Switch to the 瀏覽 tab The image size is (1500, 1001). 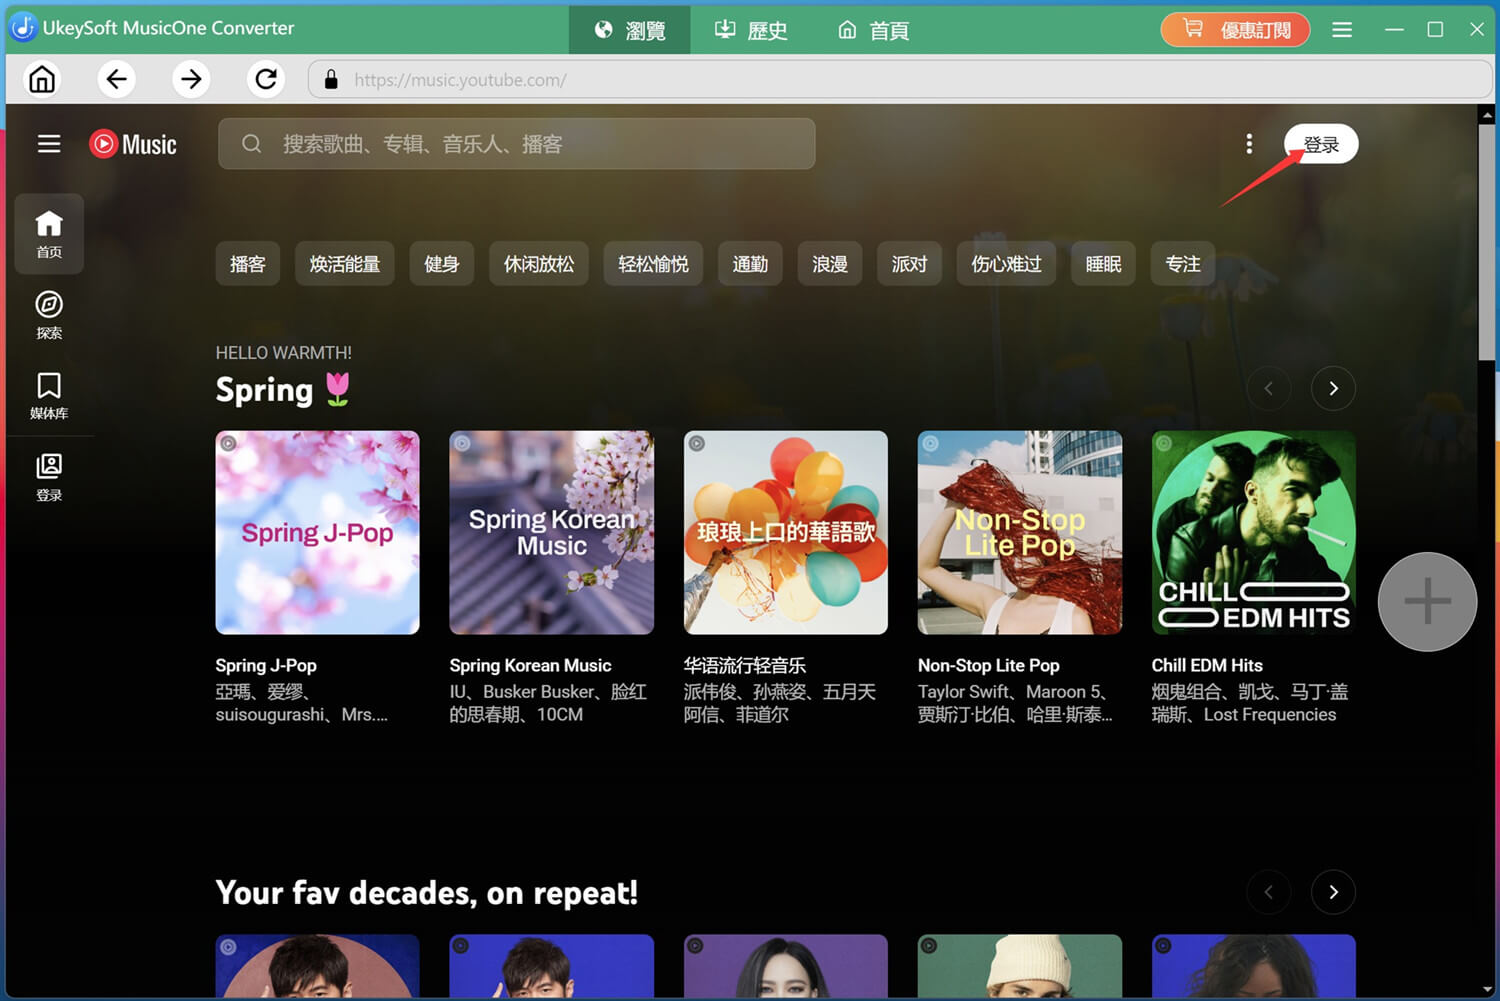pos(629,30)
